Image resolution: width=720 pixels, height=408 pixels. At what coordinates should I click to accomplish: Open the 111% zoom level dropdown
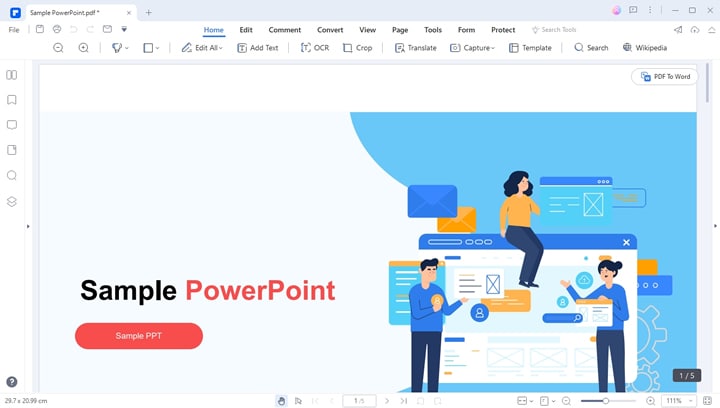pyautogui.click(x=679, y=401)
